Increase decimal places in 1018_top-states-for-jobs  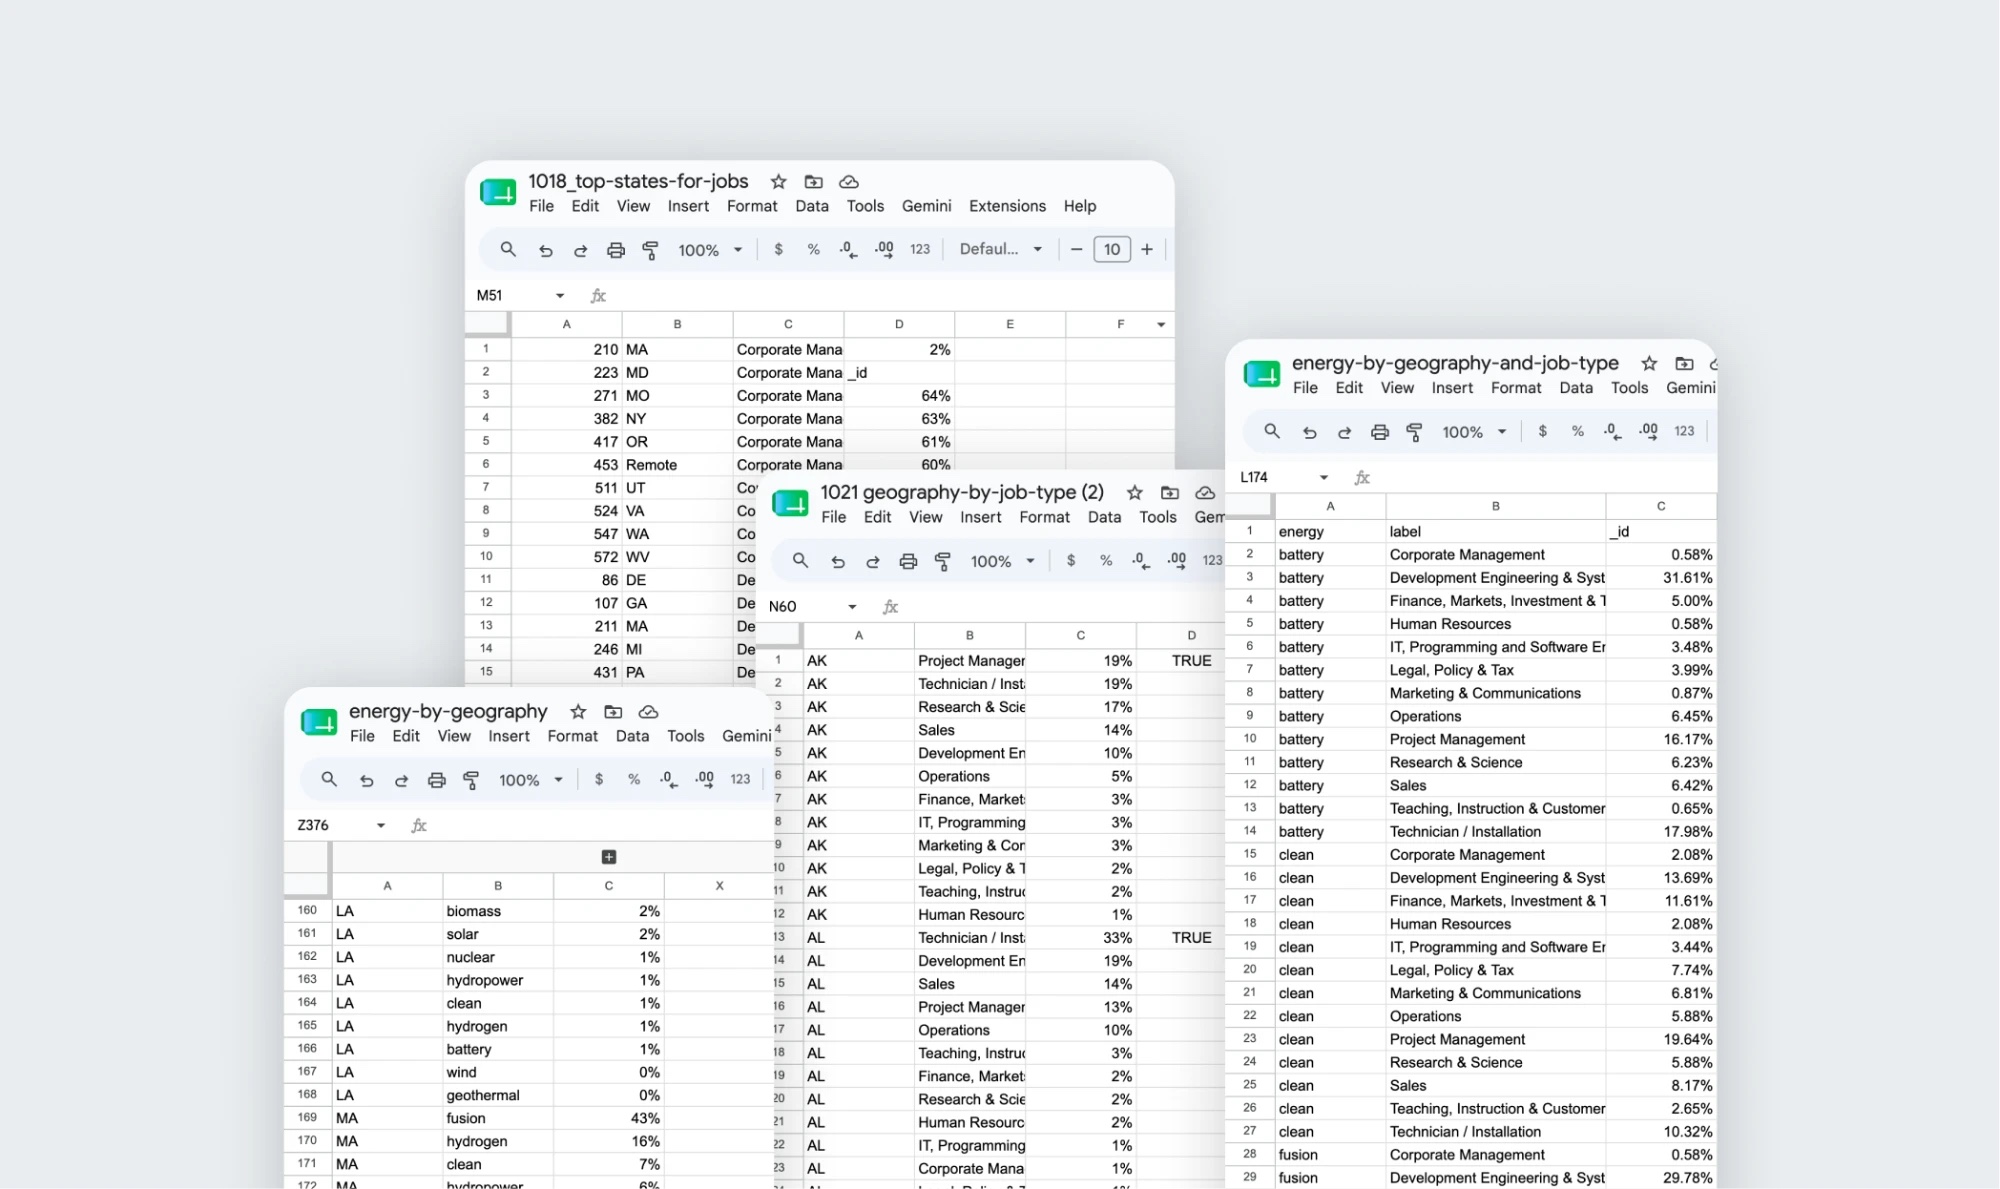coord(884,249)
